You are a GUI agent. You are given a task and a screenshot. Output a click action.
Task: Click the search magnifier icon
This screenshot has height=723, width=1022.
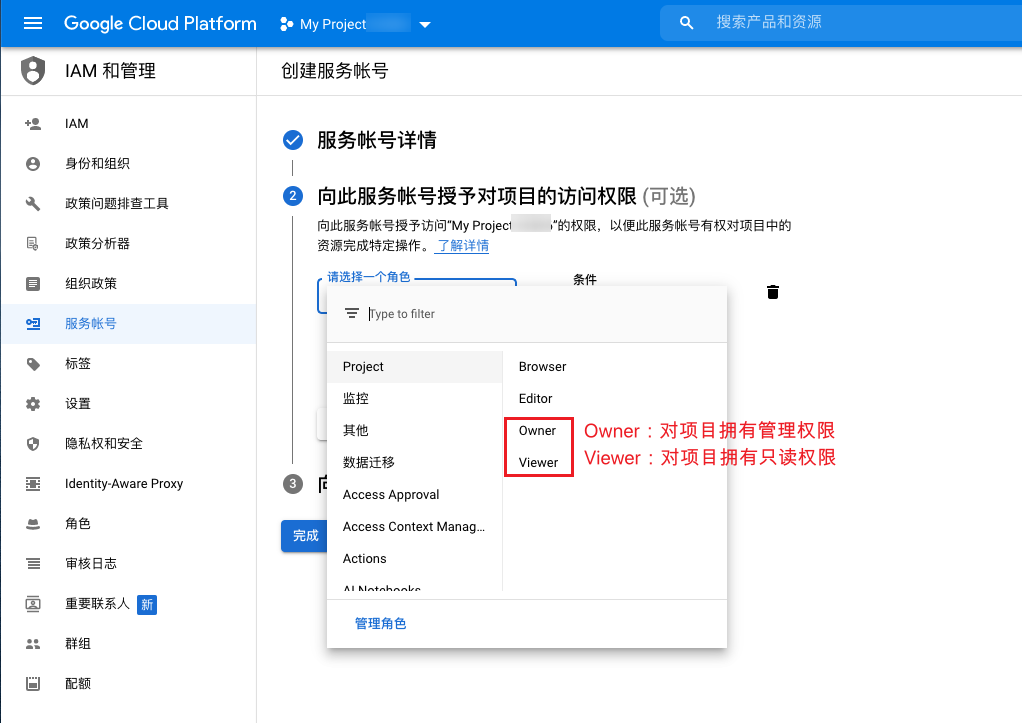(686, 23)
